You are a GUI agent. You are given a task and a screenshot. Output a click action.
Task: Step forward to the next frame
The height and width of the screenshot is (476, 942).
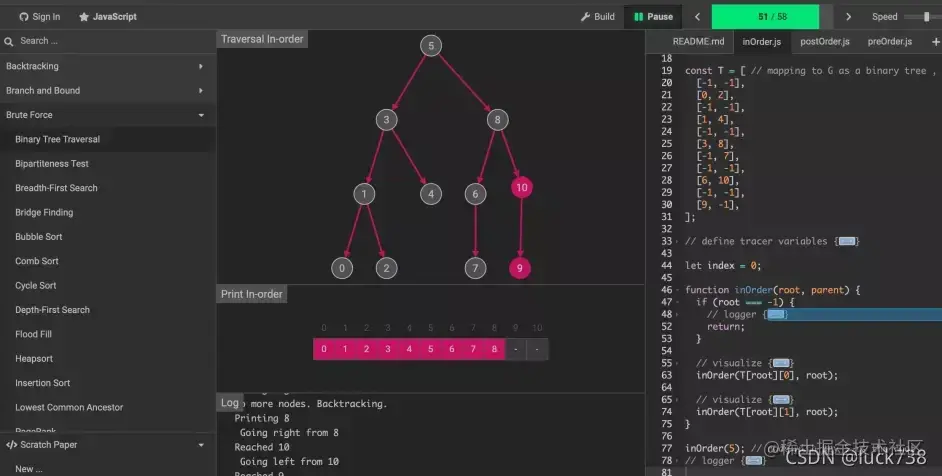click(x=848, y=17)
